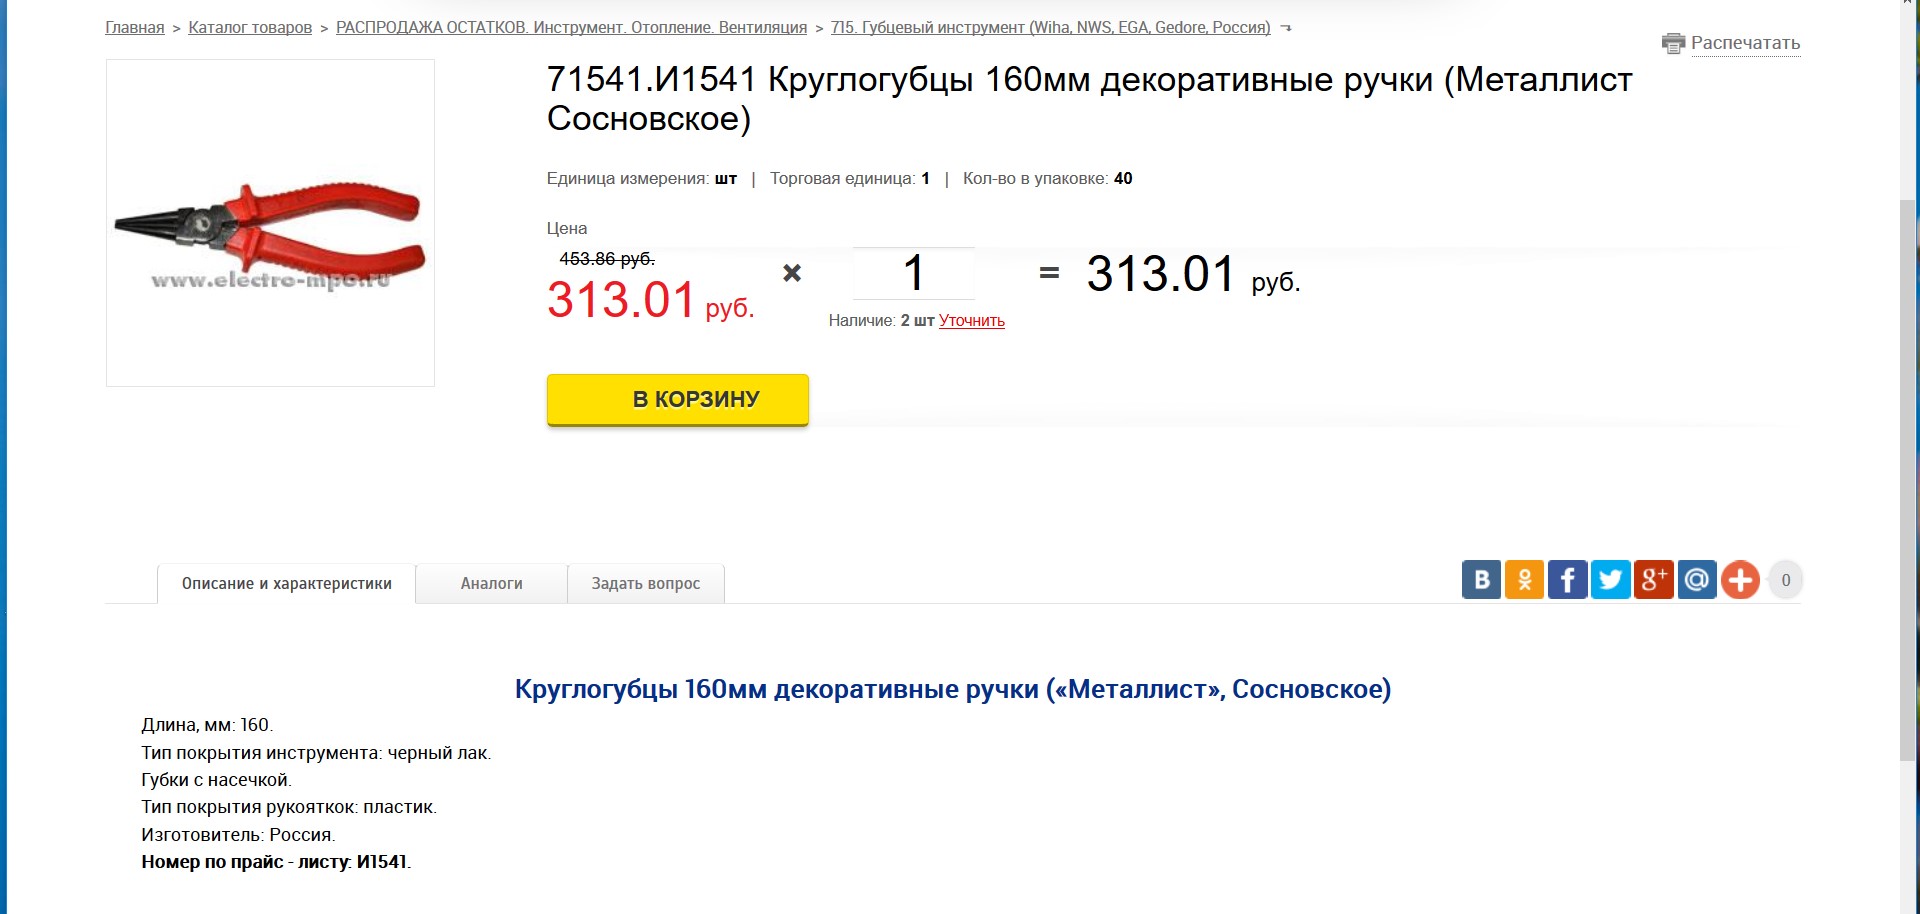Viewport: 1920px width, 914px height.
Task: Click the printer icon
Action: pyautogui.click(x=1673, y=43)
